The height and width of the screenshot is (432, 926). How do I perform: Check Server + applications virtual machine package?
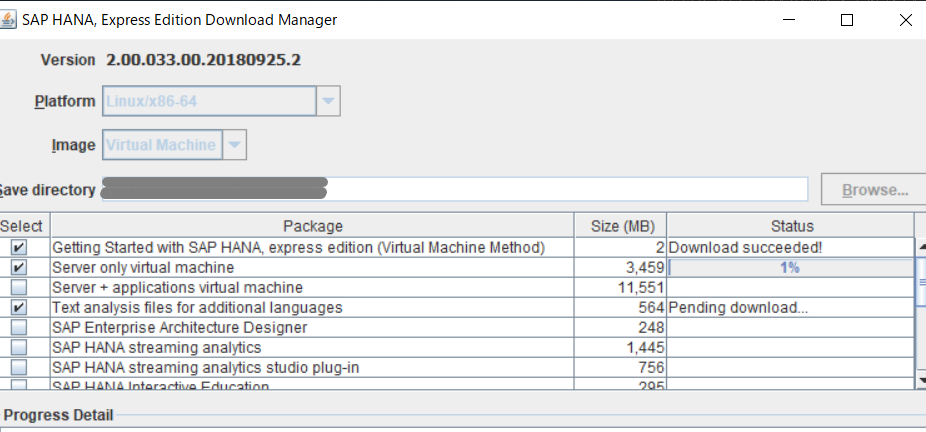19,288
